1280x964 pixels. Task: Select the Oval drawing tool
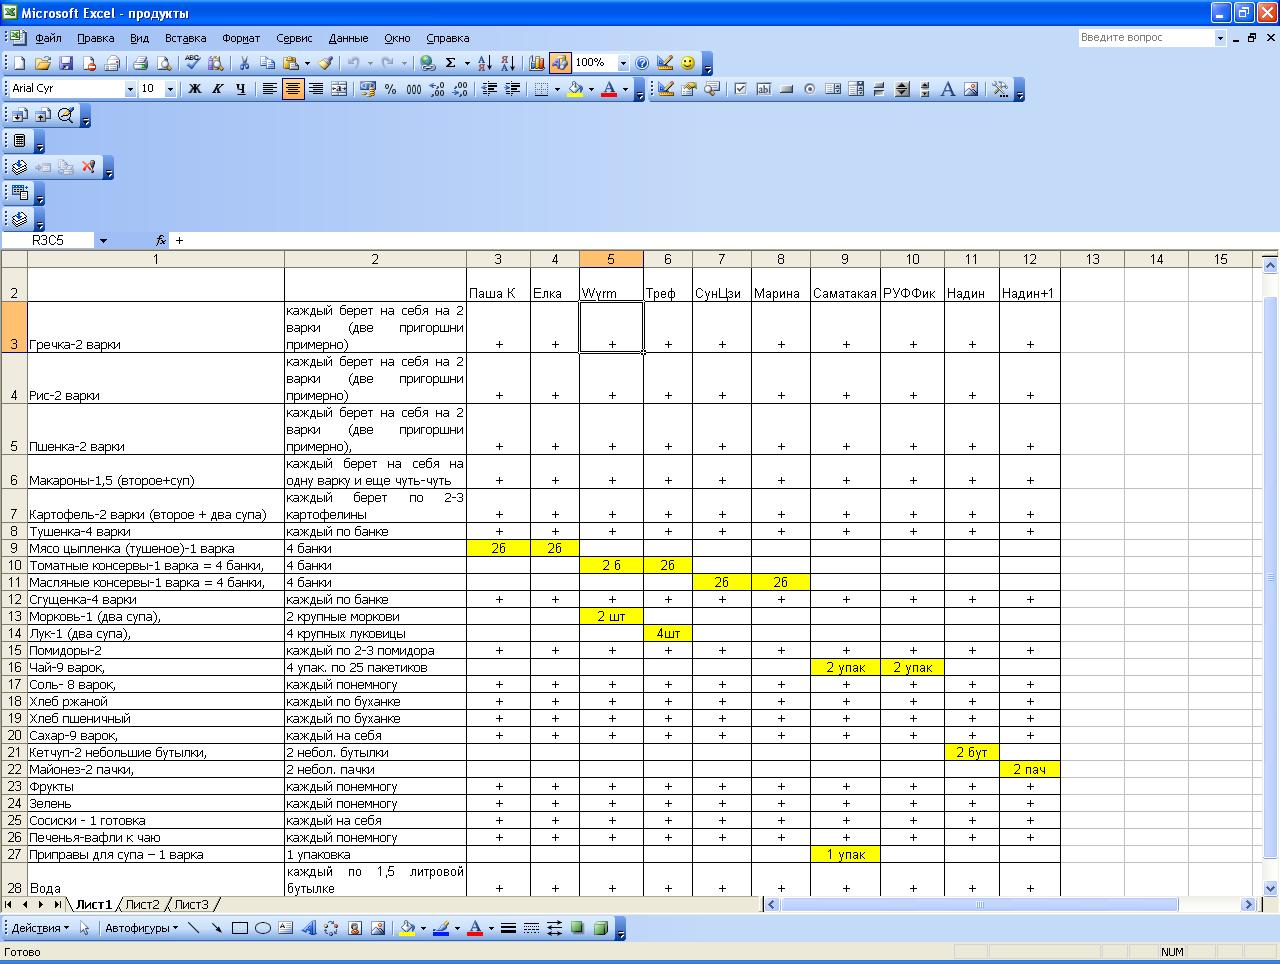pos(262,928)
